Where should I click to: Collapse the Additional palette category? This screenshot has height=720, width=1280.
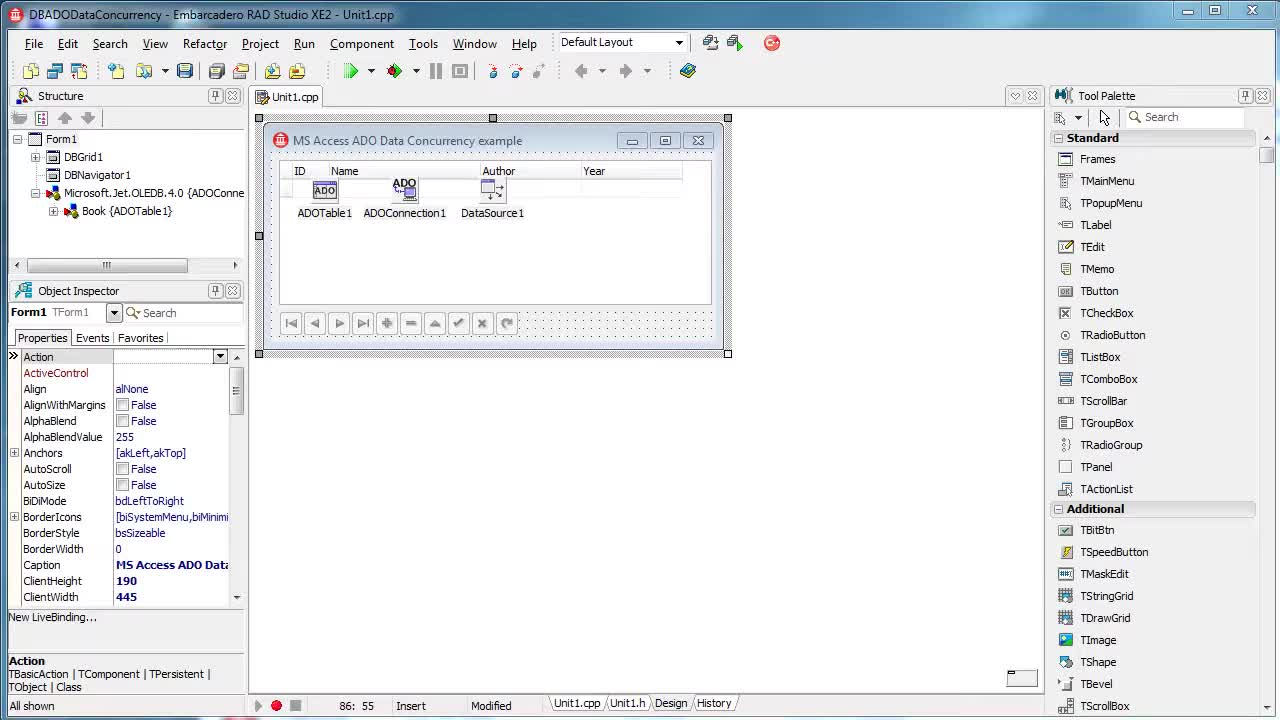[1058, 509]
